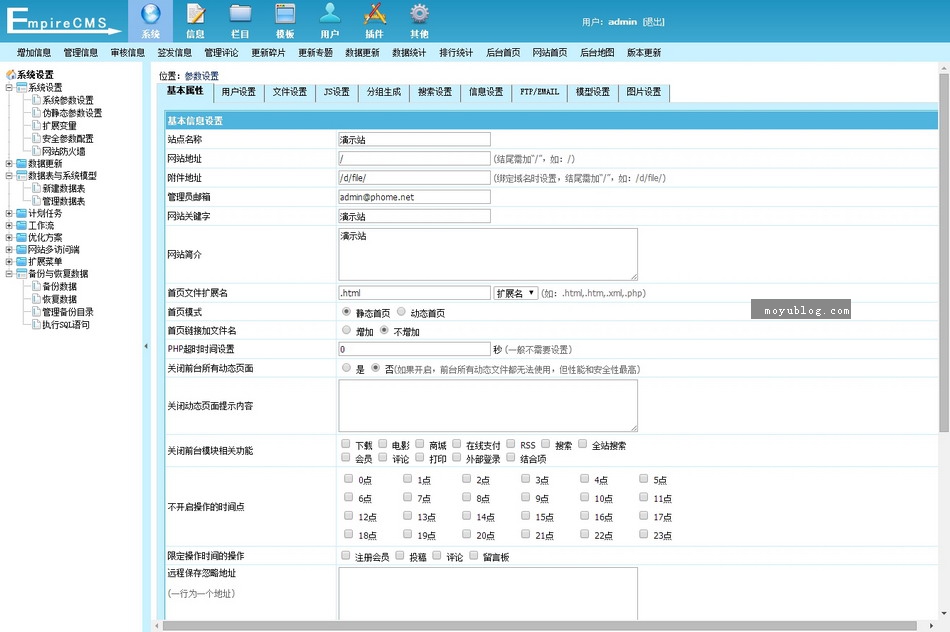
Task: Click the page icon for 网站防火墙
Action: coord(36,151)
